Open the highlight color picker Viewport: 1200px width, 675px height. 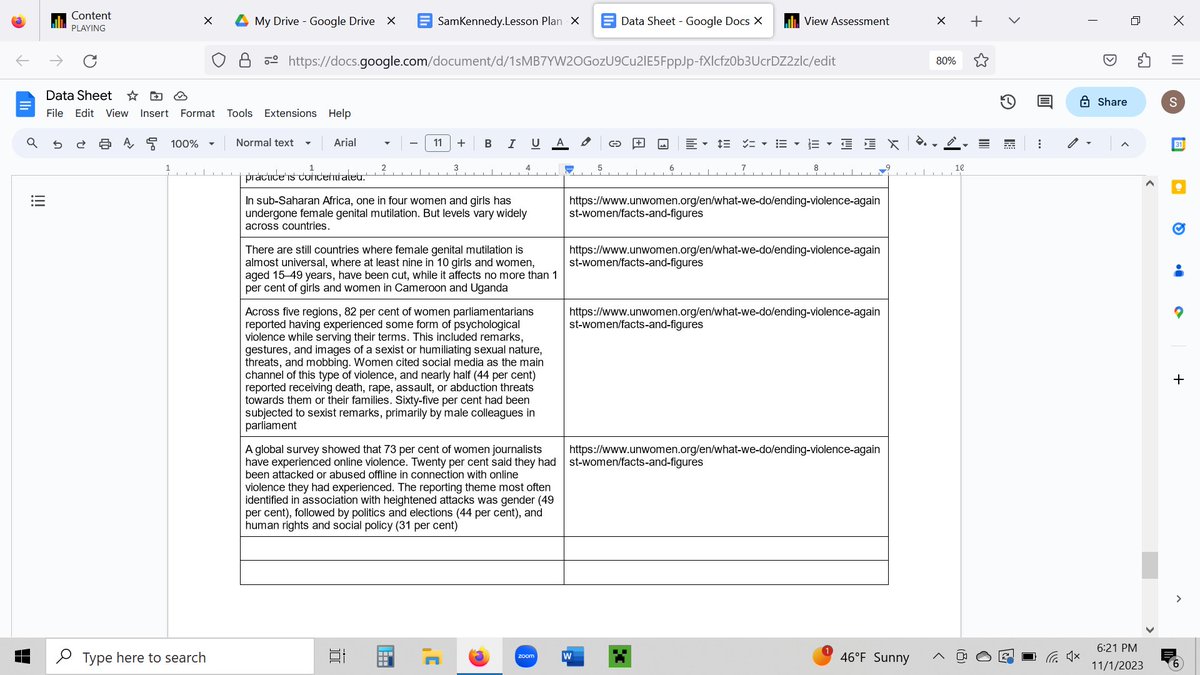(x=586, y=143)
